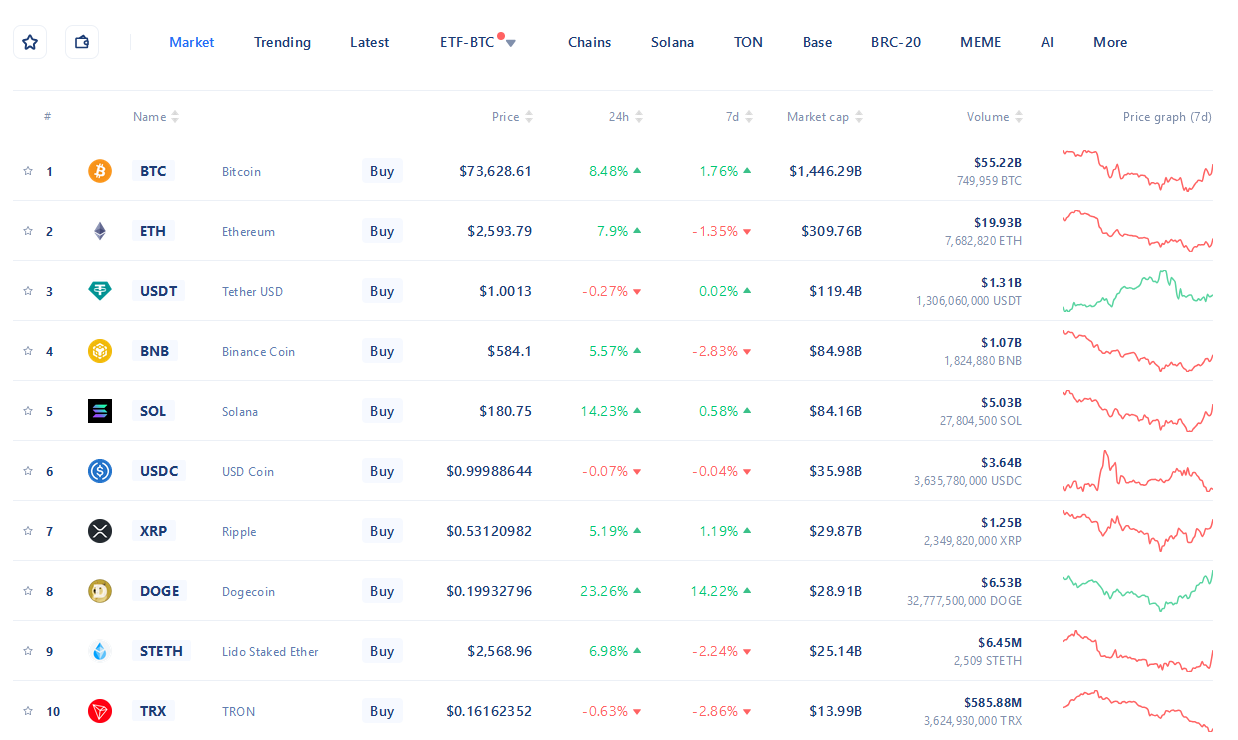The width and height of the screenshot is (1238, 740).
Task: Click the Binance Coin logo
Action: 100,351
